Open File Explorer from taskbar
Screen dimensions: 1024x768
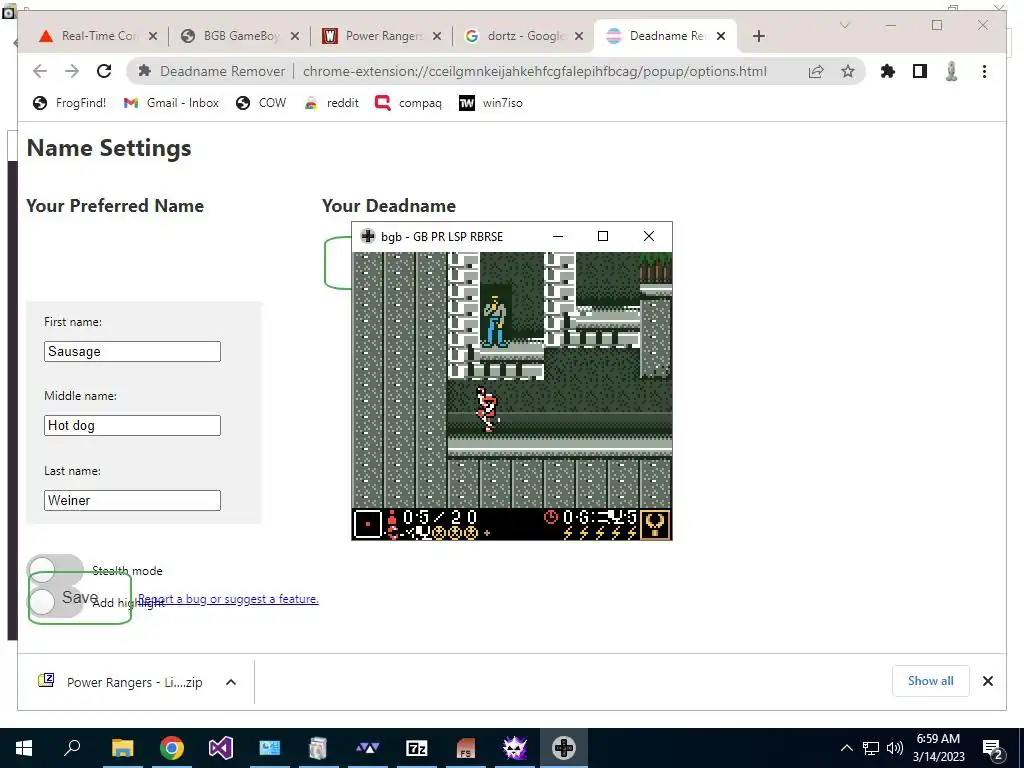(122, 748)
